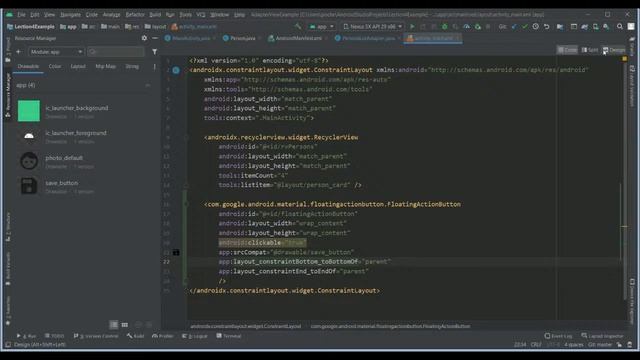Open the File menu
The width and height of the screenshot is (640, 360).
coord(21,15)
